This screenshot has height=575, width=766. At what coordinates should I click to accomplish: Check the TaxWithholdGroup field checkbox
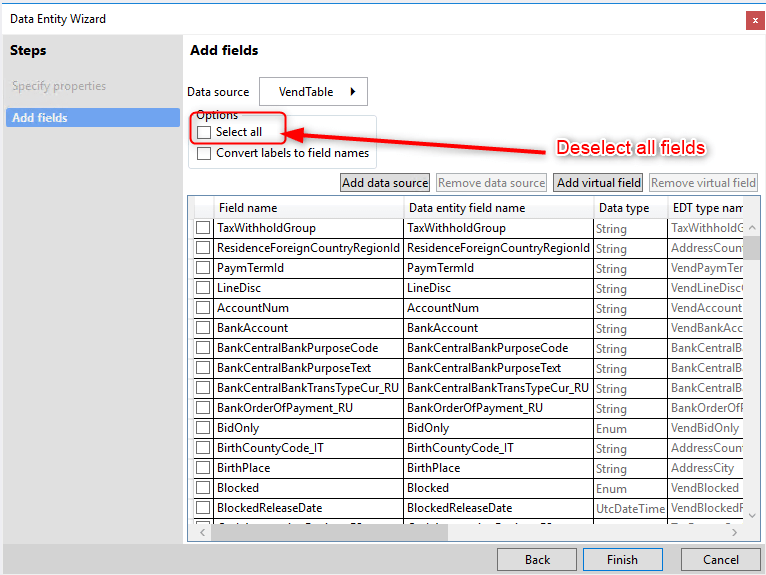point(203,228)
